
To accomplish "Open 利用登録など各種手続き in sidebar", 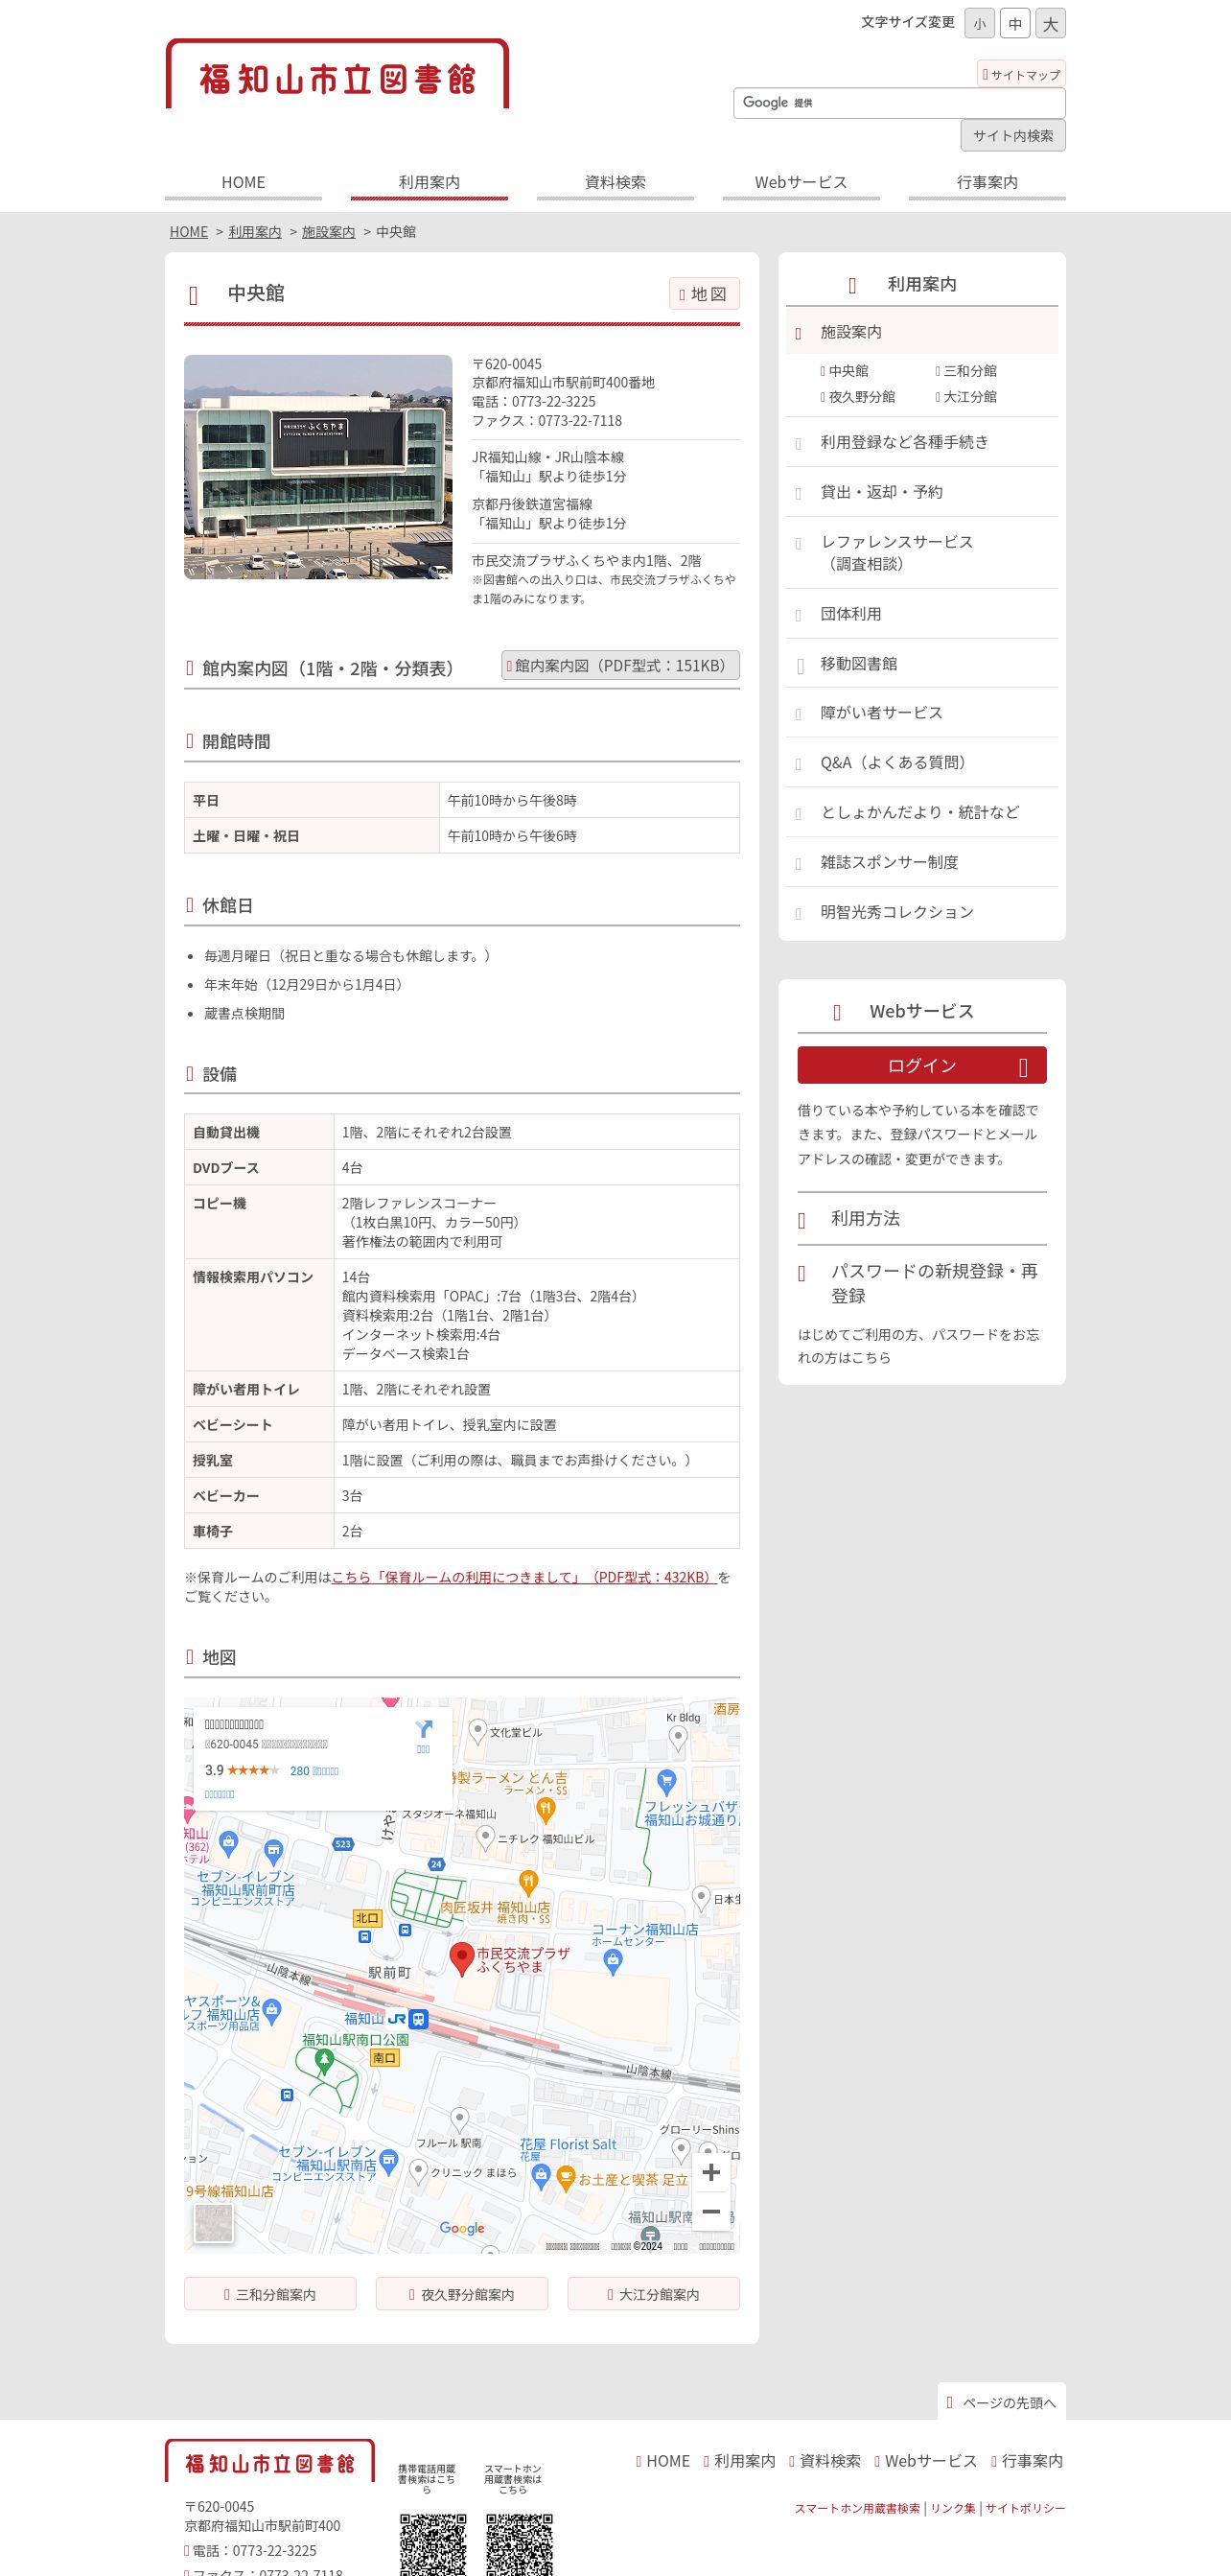I will (922, 442).
